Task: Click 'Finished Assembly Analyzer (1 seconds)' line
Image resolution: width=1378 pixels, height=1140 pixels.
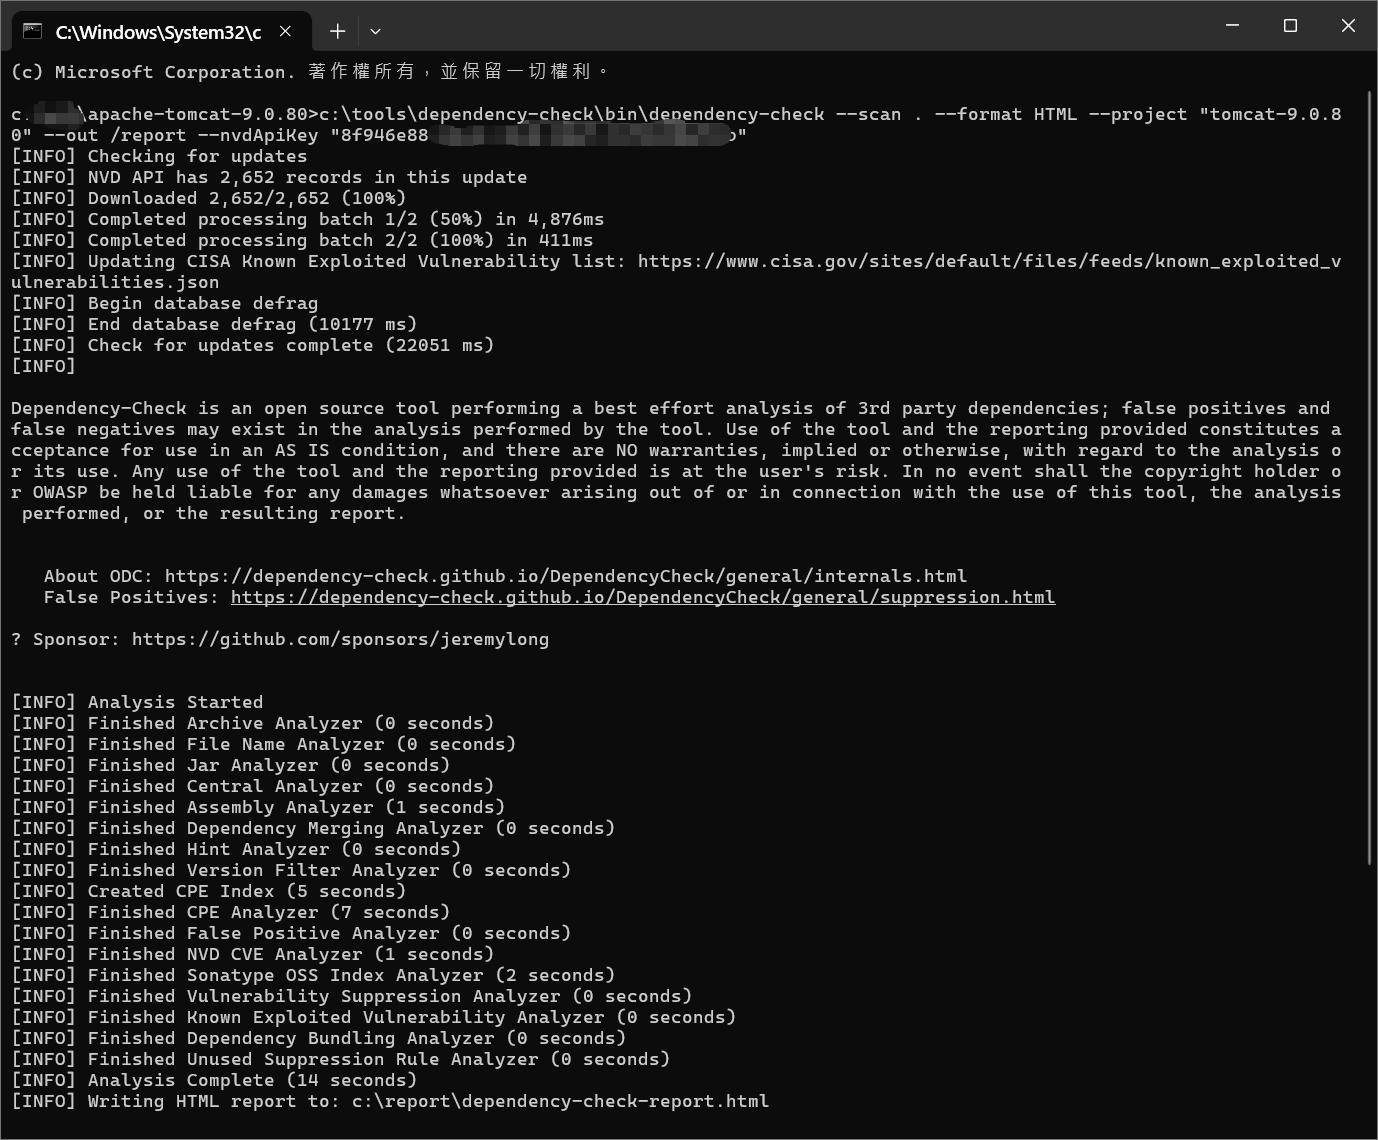Action: [258, 807]
